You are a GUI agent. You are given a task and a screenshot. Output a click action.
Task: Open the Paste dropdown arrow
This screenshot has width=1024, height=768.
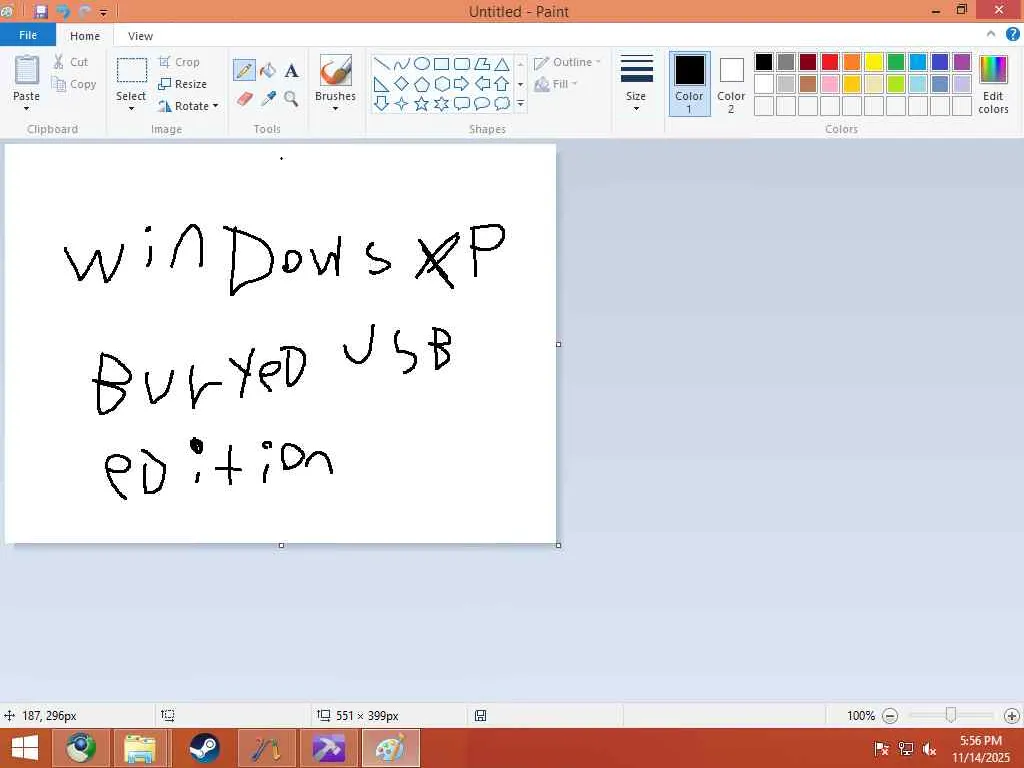26,108
